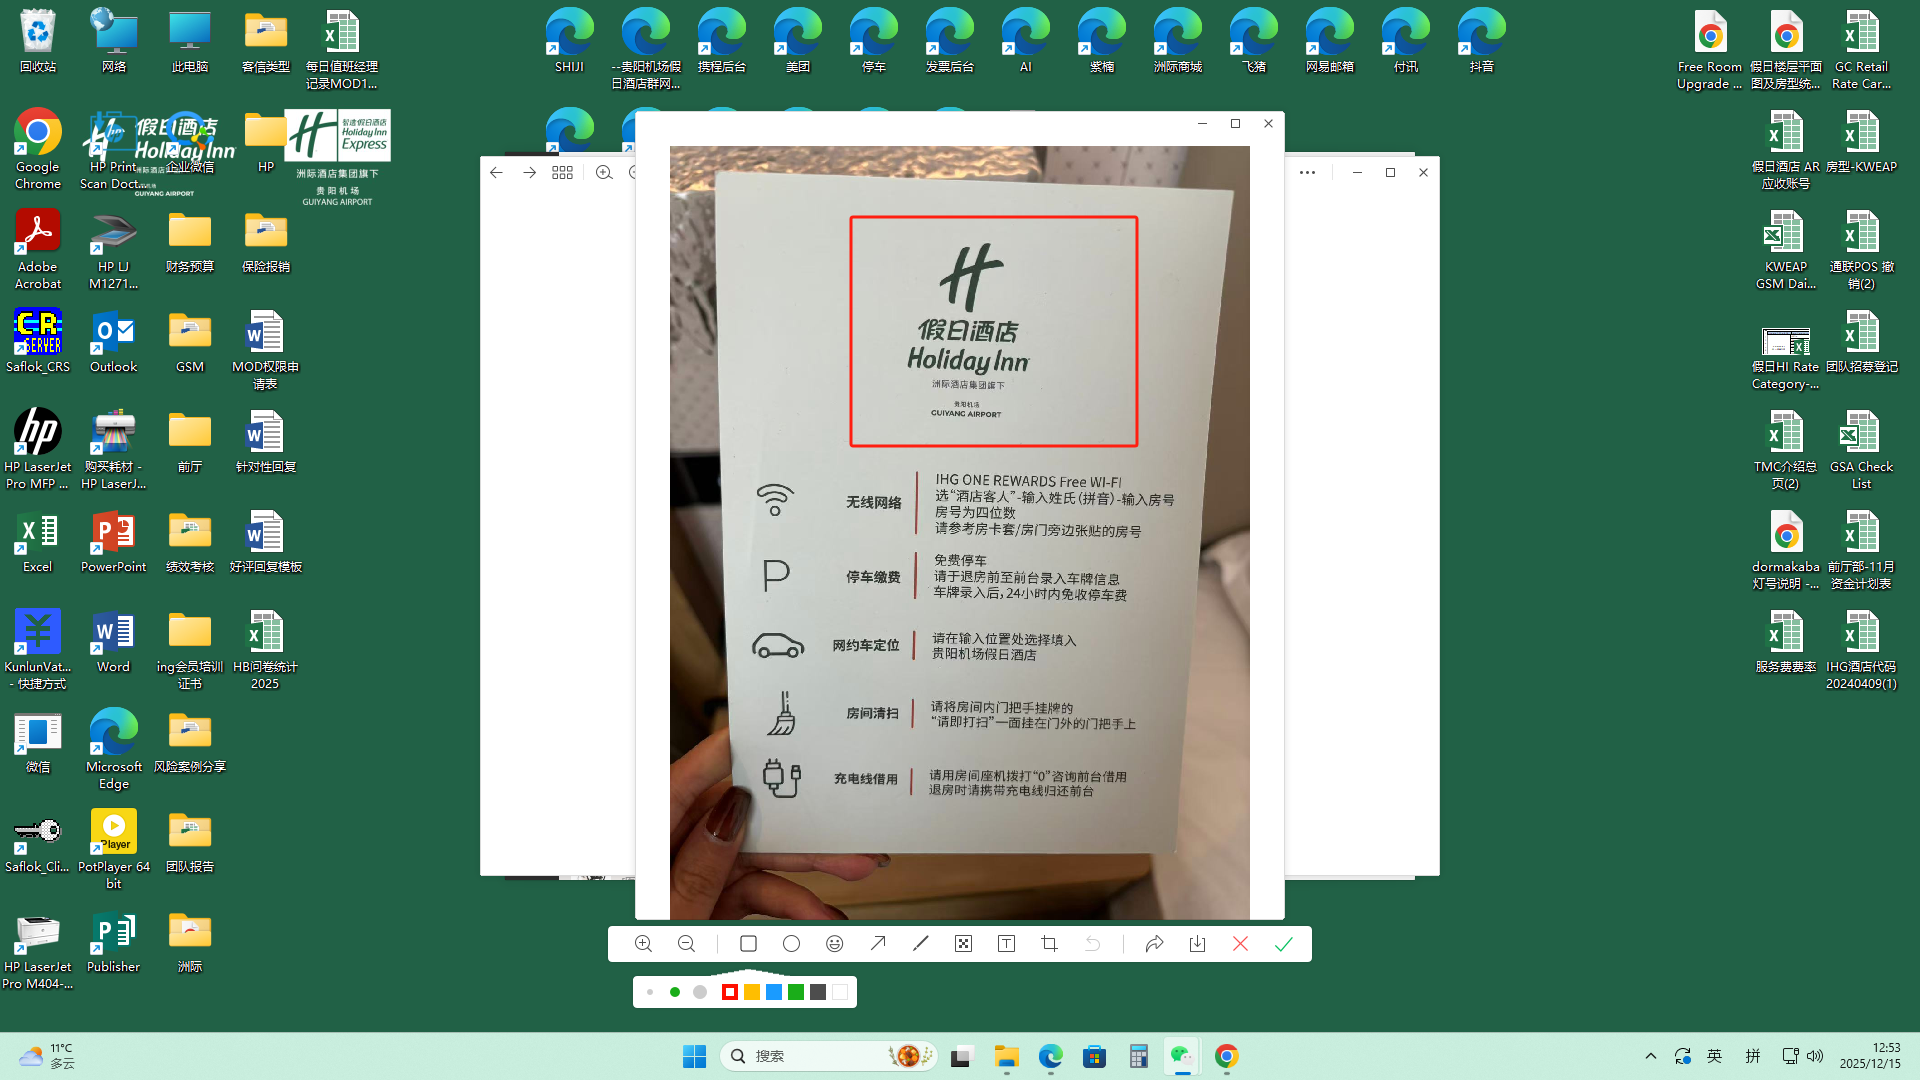Select the rectangle annotation tool
Screen dimensions: 1920x1080
pyautogui.click(x=748, y=944)
